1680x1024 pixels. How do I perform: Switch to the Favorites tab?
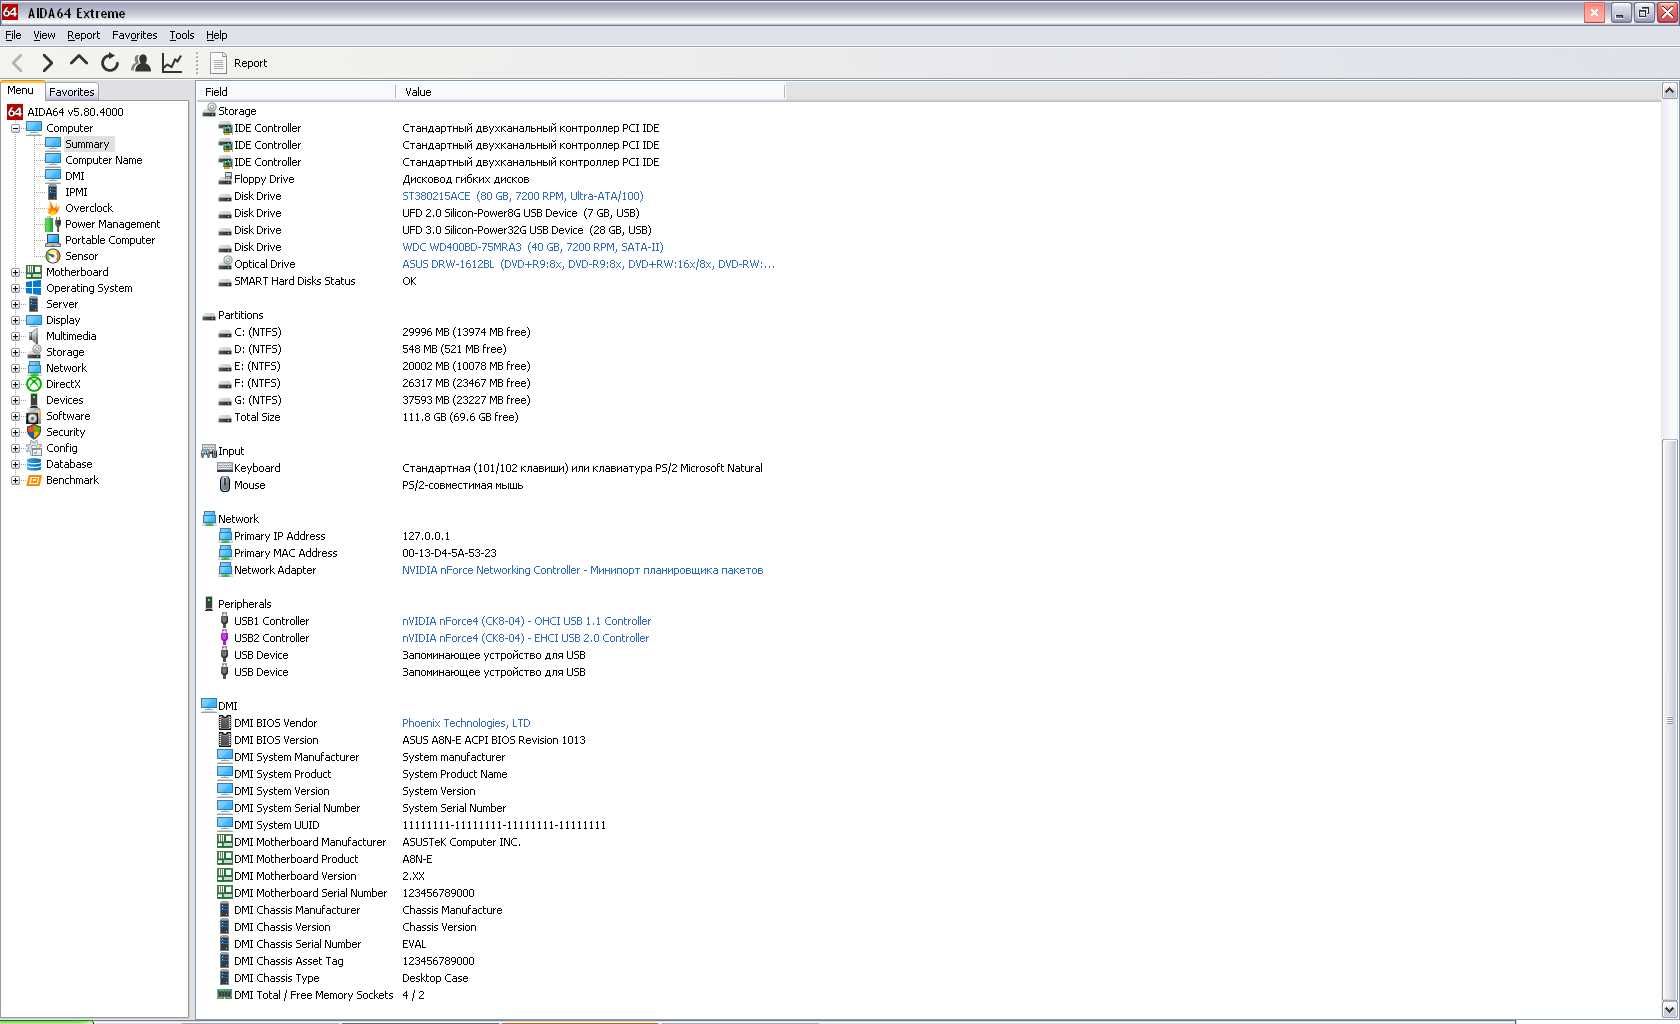tap(72, 91)
